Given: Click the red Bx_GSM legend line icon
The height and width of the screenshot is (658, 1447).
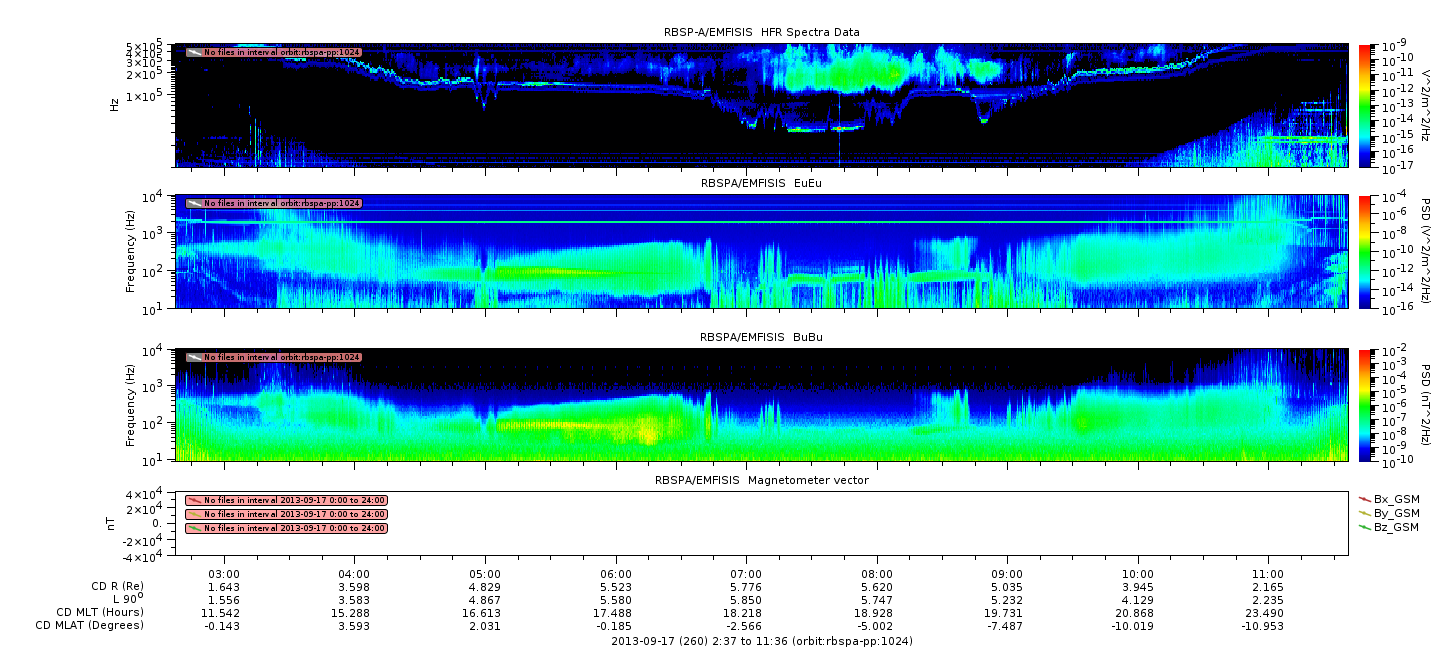Looking at the screenshot, I should click(1365, 499).
